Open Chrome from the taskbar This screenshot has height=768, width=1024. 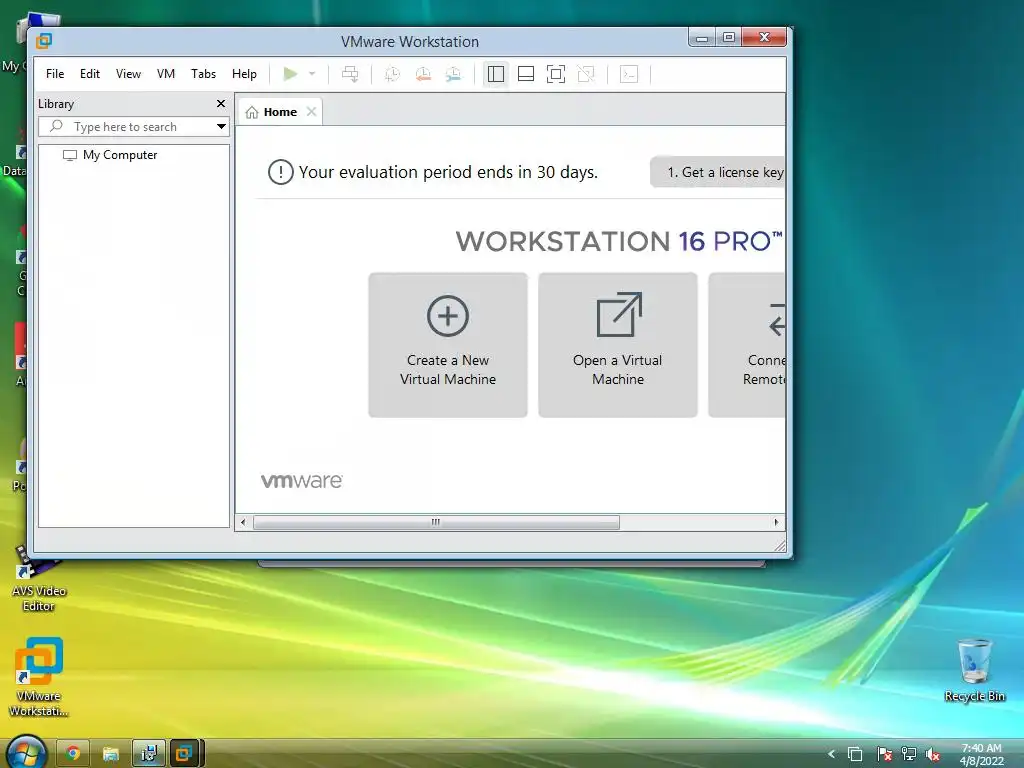coord(72,754)
